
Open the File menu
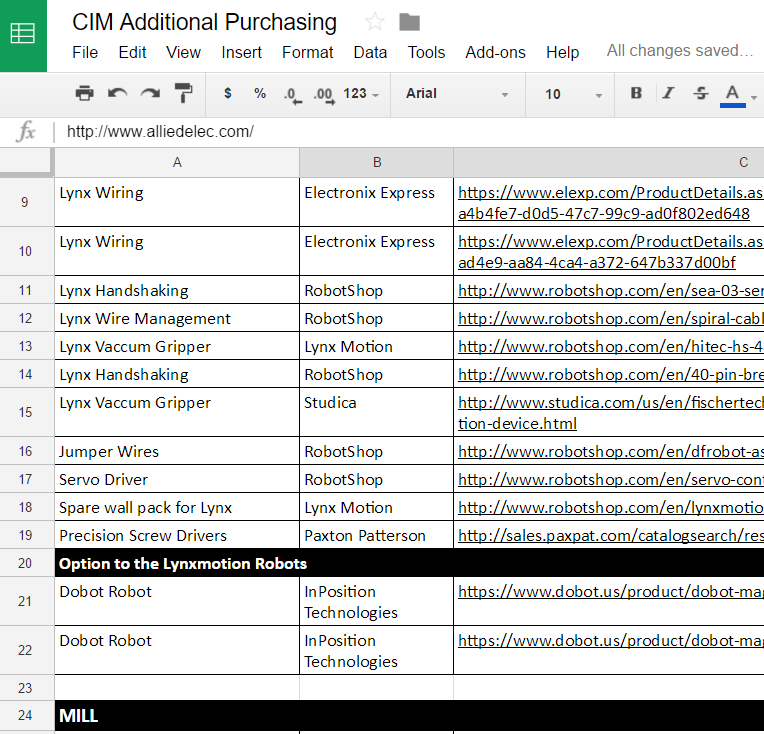click(85, 52)
